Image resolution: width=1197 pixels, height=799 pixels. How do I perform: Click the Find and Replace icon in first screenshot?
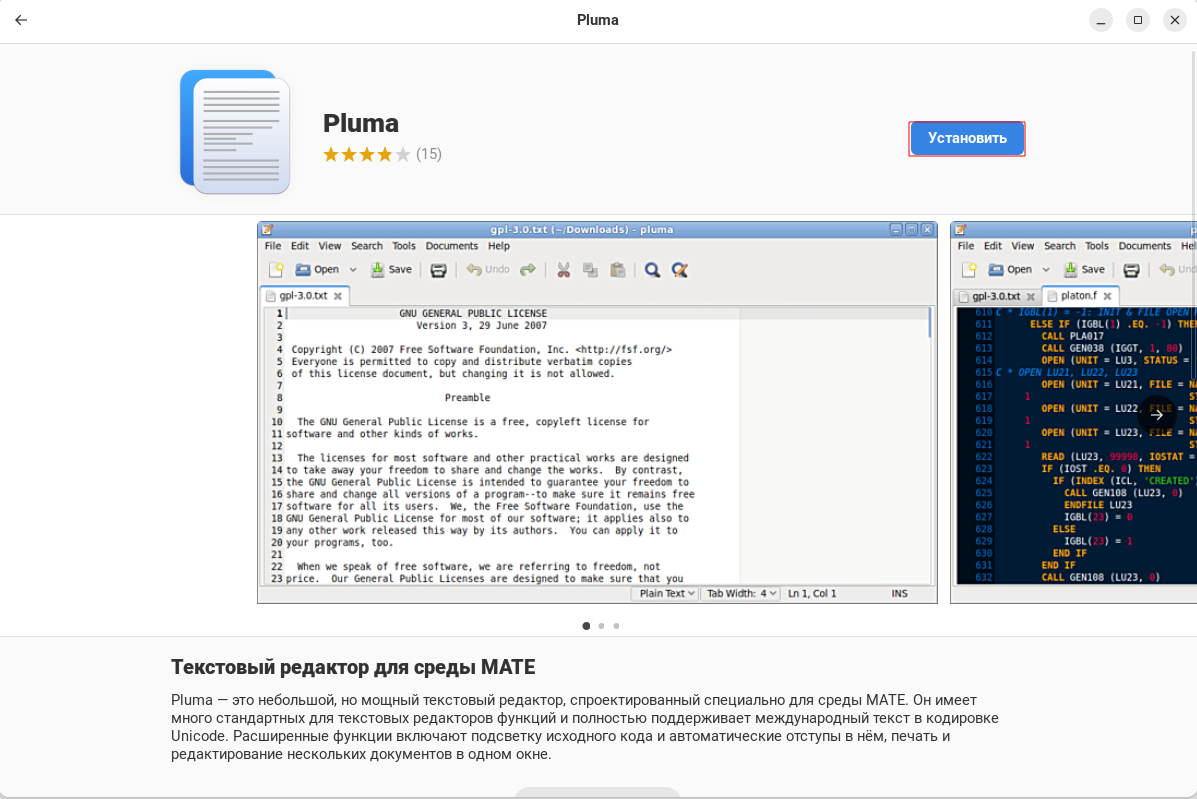(x=679, y=270)
